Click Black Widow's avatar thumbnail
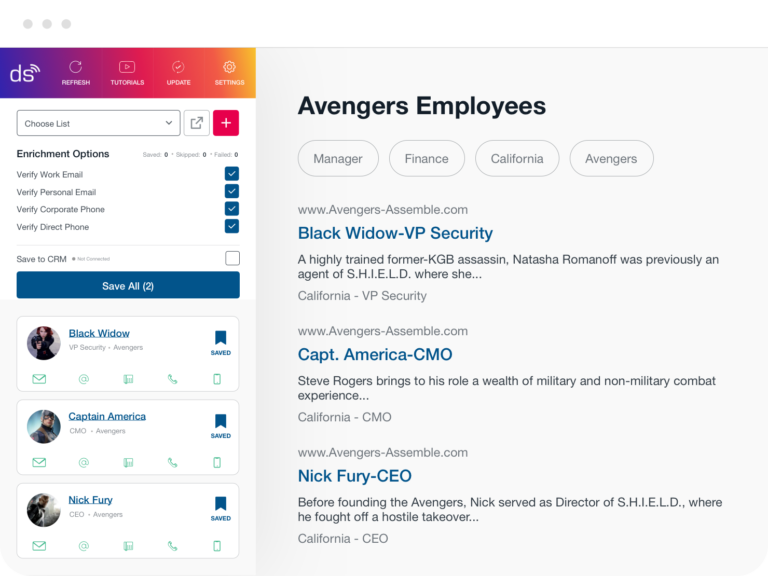This screenshot has height=576, width=768. tap(44, 343)
